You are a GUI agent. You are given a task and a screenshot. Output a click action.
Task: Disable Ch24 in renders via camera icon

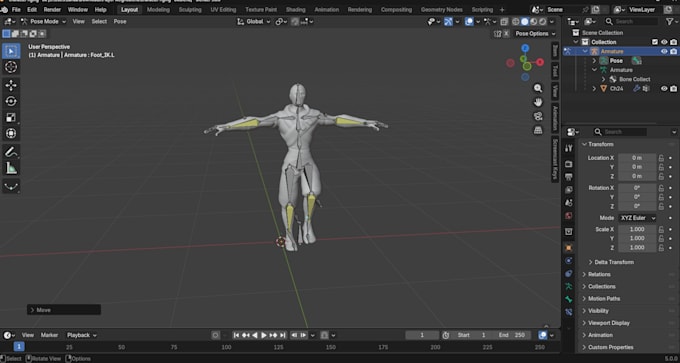[x=673, y=88]
